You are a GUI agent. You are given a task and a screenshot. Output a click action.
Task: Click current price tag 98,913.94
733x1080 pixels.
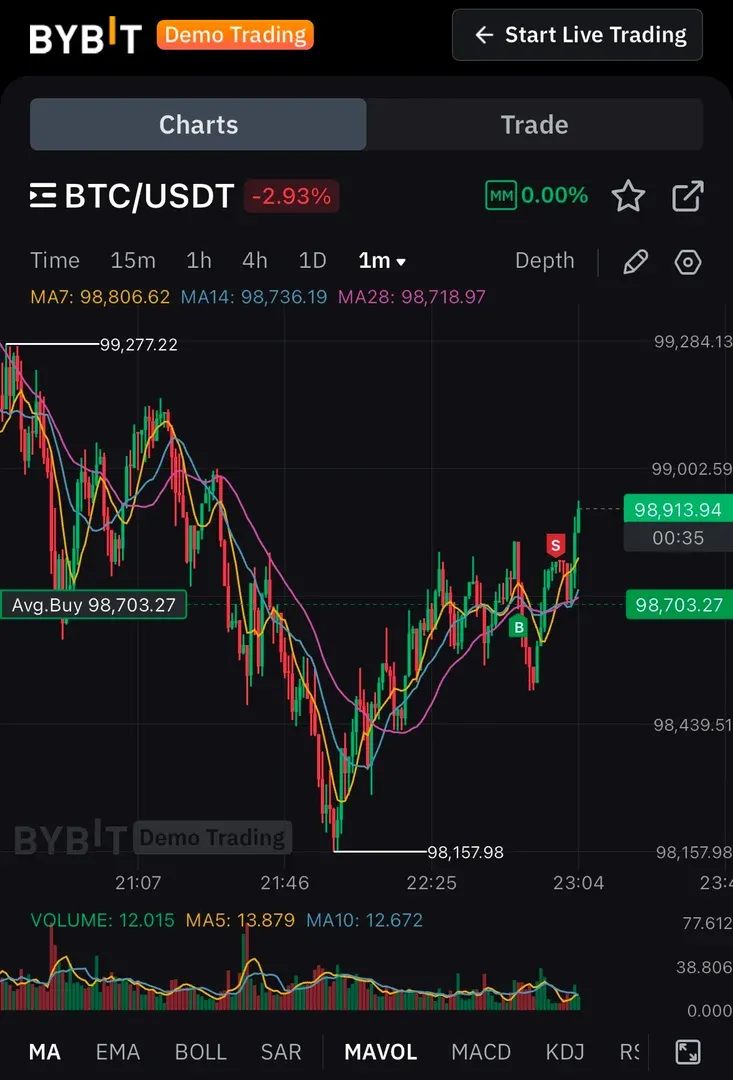pyautogui.click(x=678, y=510)
